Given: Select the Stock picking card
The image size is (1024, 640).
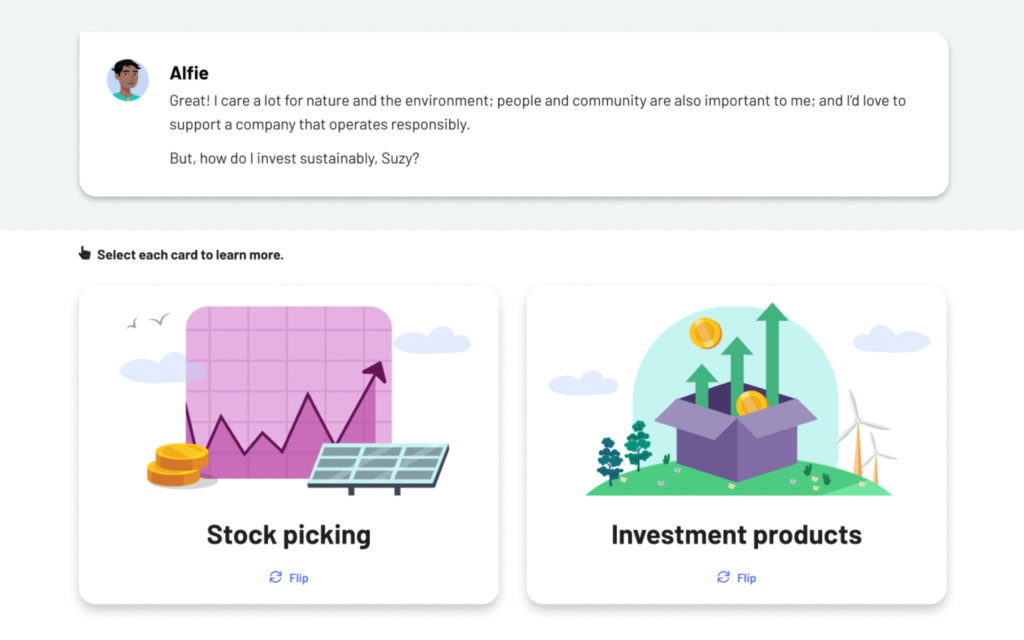Looking at the screenshot, I should pos(288,445).
